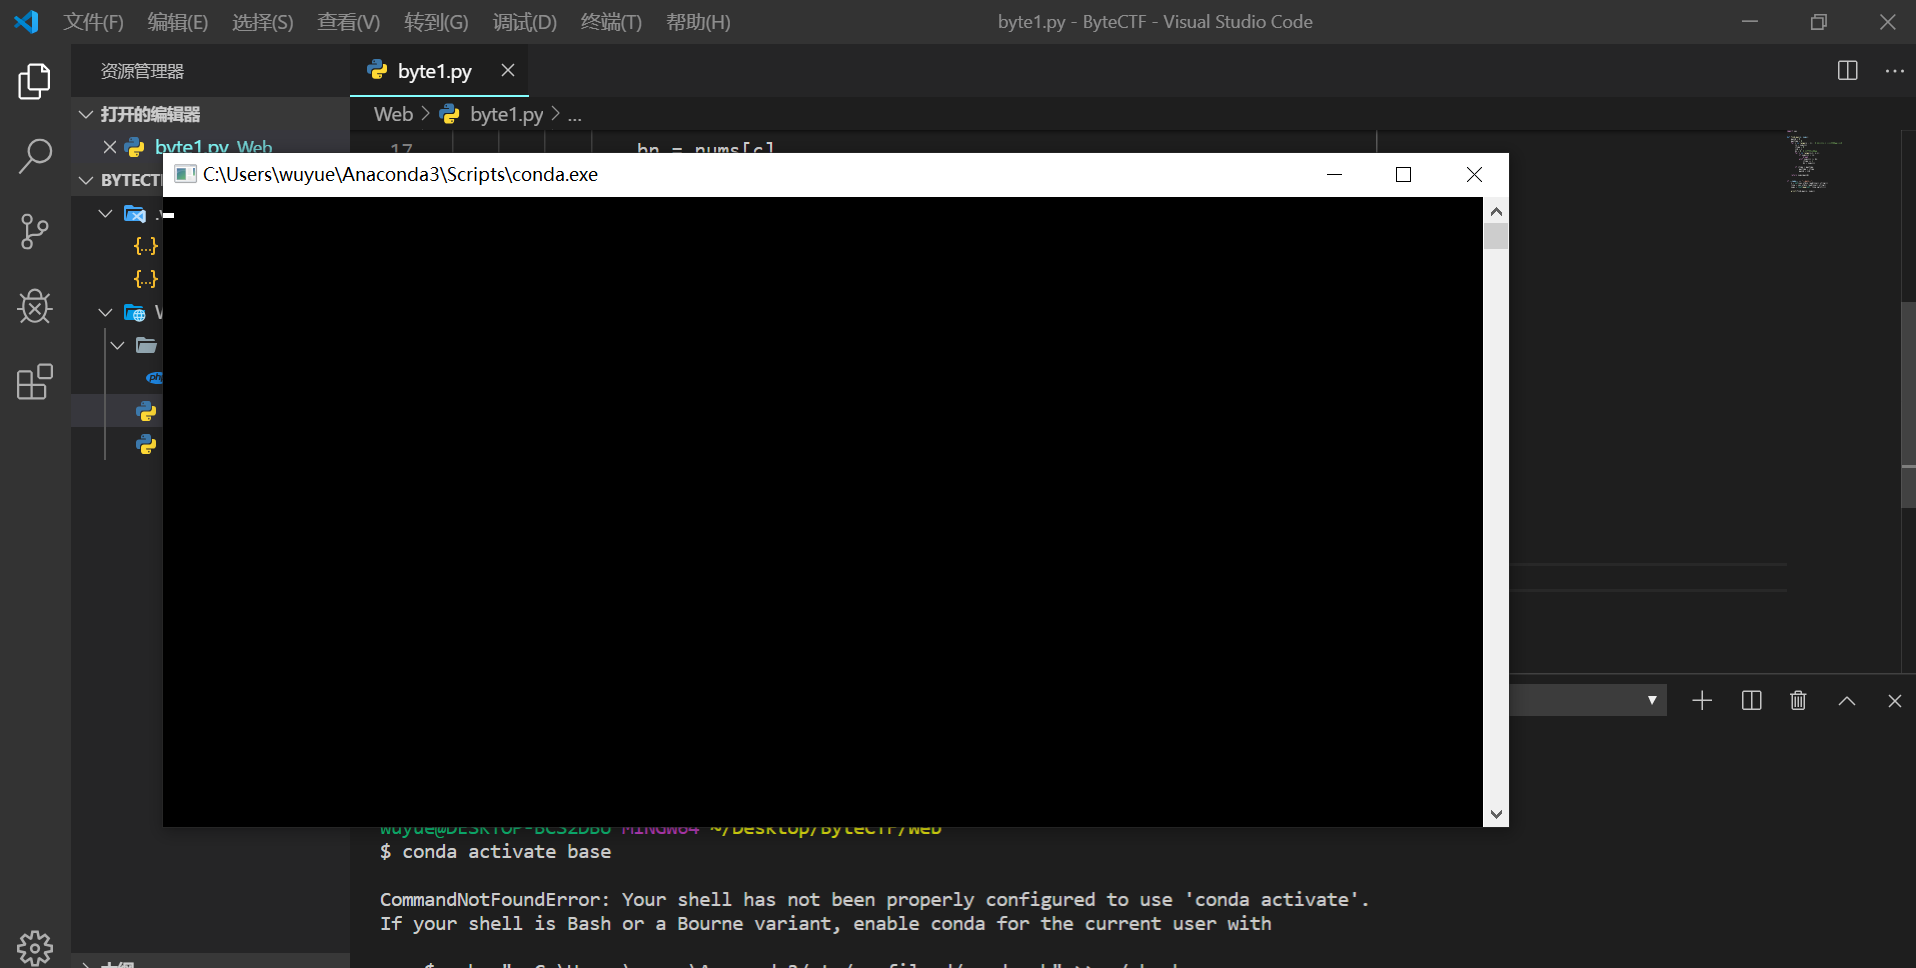Select the byte1.py editor tab
The image size is (1916, 968).
click(434, 71)
